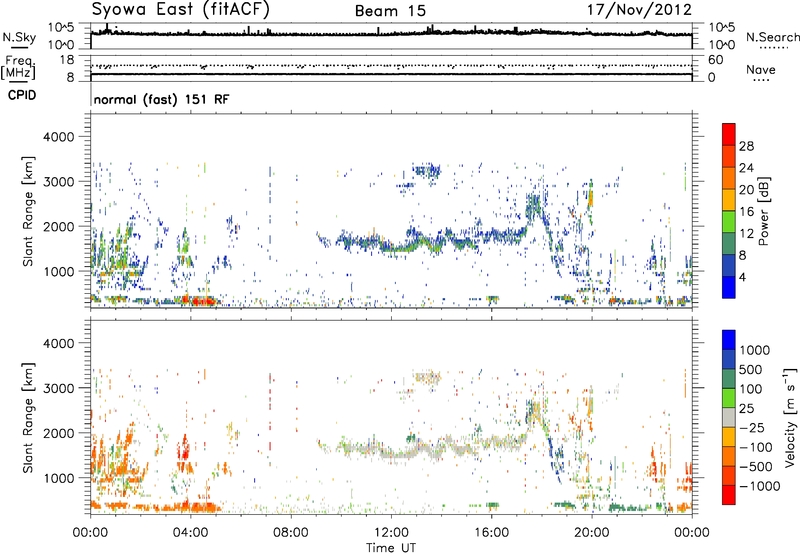Image resolution: width=800 pixels, height=554 pixels.
Task: Click the bottom red segment of Velocity colorbar
Action: point(729,495)
